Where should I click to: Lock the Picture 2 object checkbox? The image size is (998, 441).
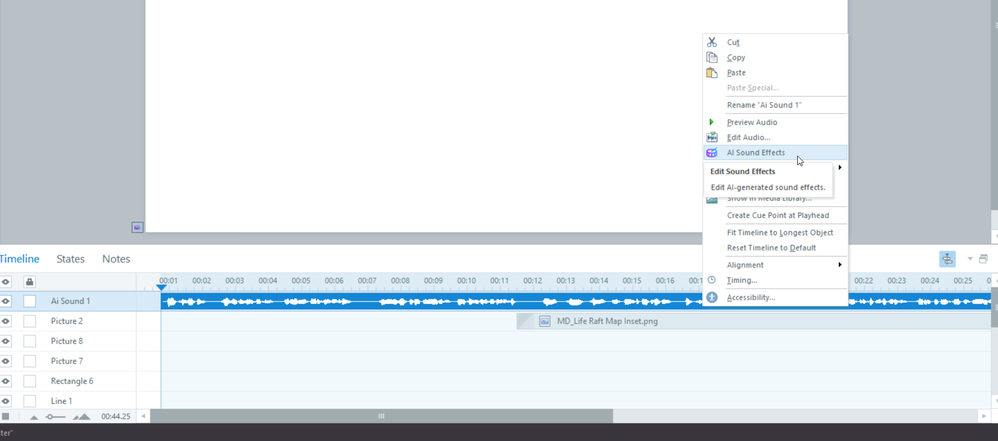(29, 321)
